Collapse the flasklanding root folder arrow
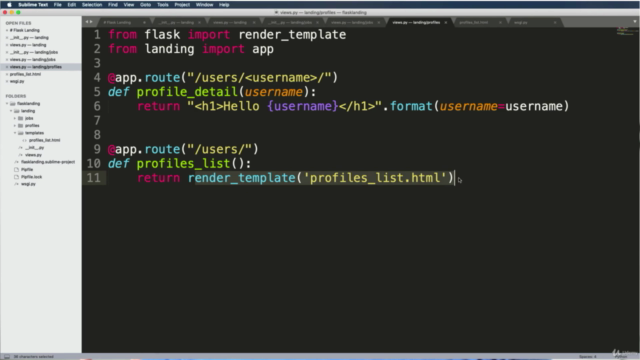640x360 pixels. coord(7,104)
